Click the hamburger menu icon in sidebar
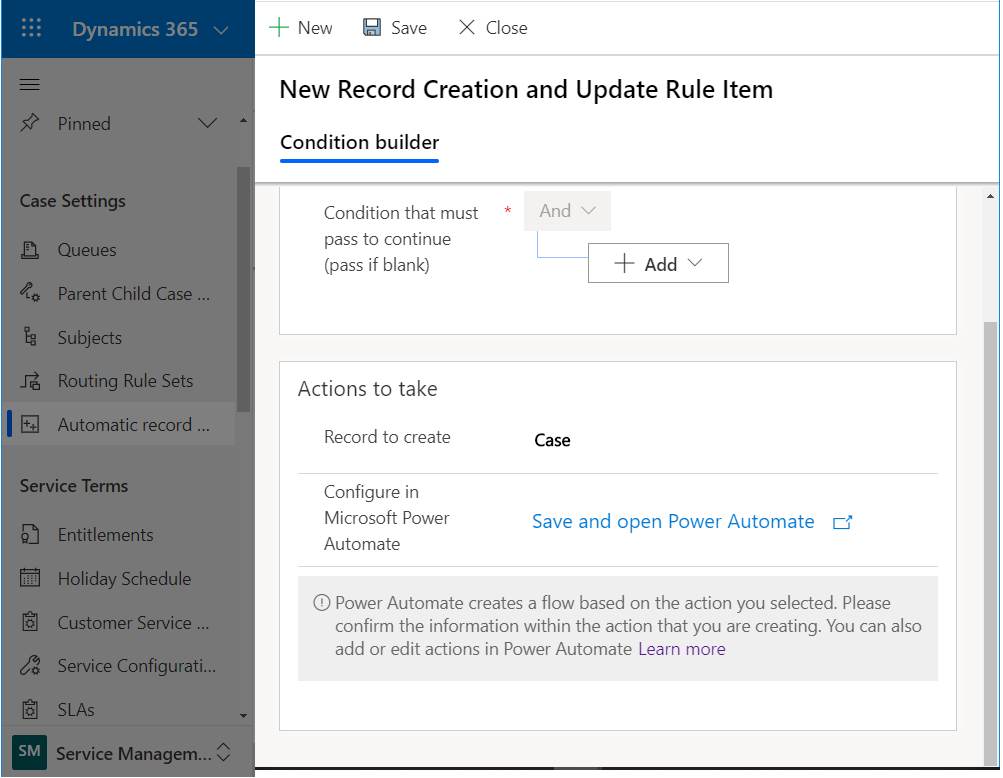The height and width of the screenshot is (778, 1003). pos(30,85)
